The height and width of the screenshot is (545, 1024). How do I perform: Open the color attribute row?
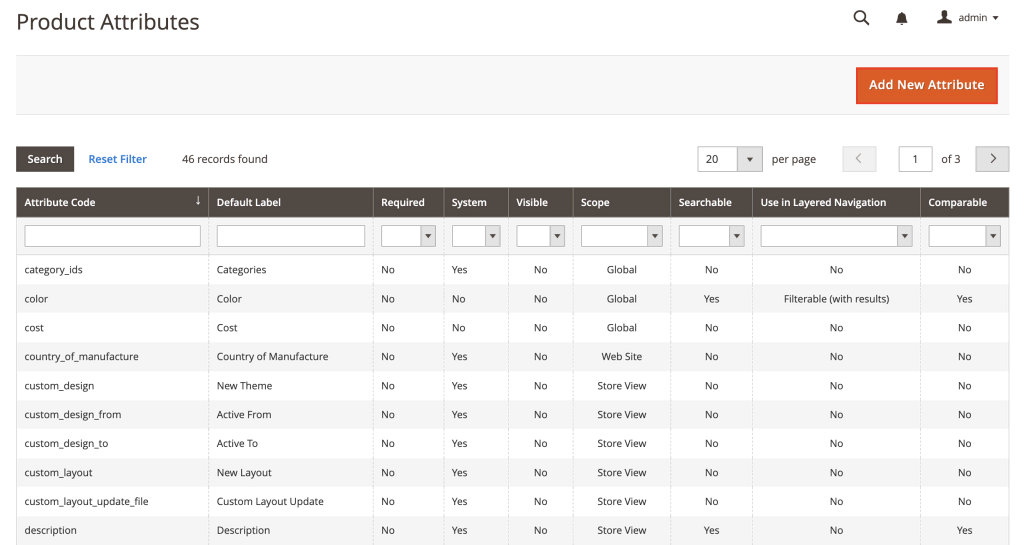coord(36,299)
